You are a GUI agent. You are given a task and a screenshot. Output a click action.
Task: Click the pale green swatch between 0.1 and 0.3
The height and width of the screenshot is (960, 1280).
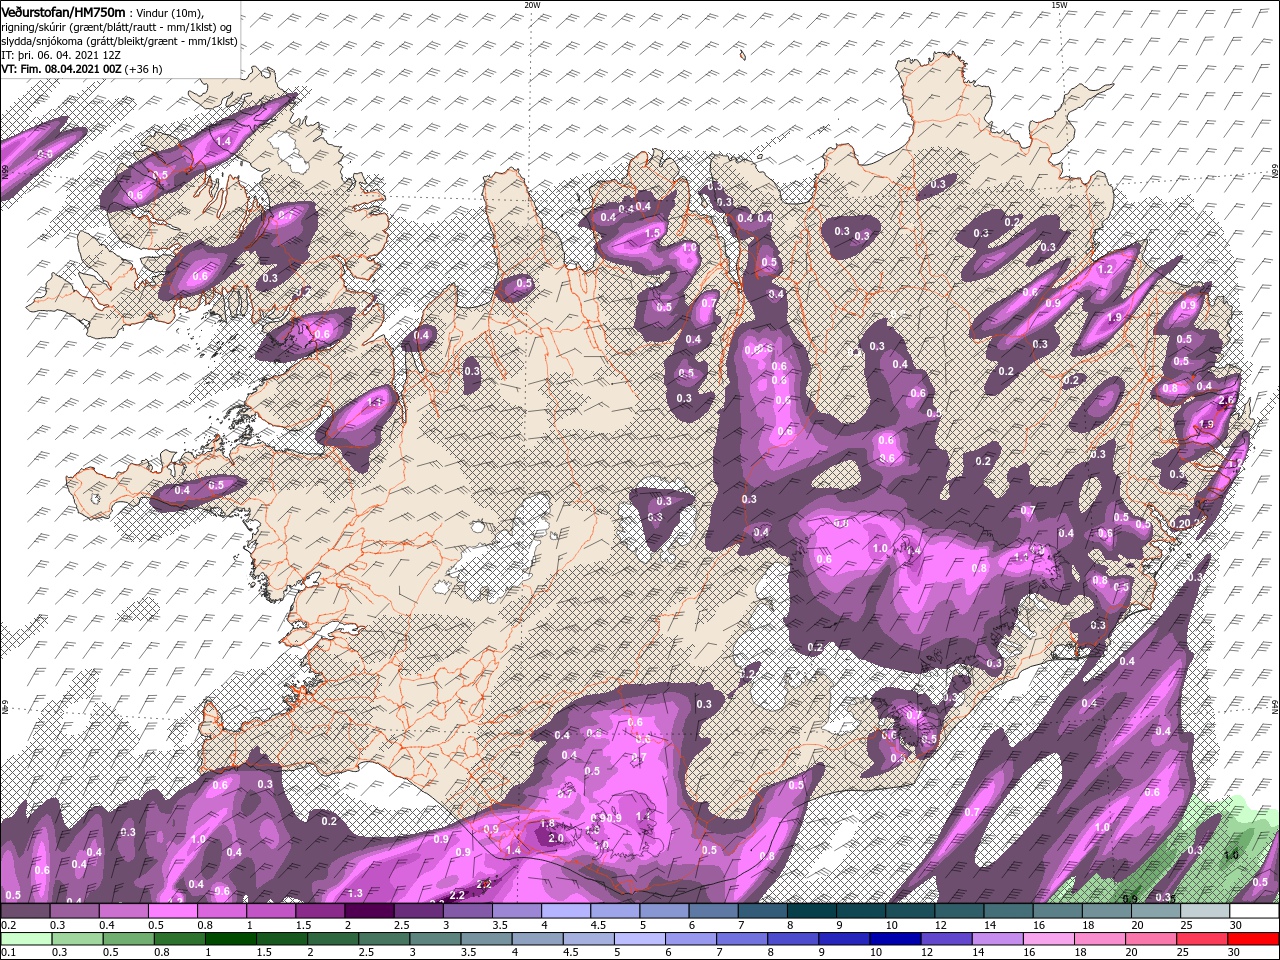tap(25, 939)
